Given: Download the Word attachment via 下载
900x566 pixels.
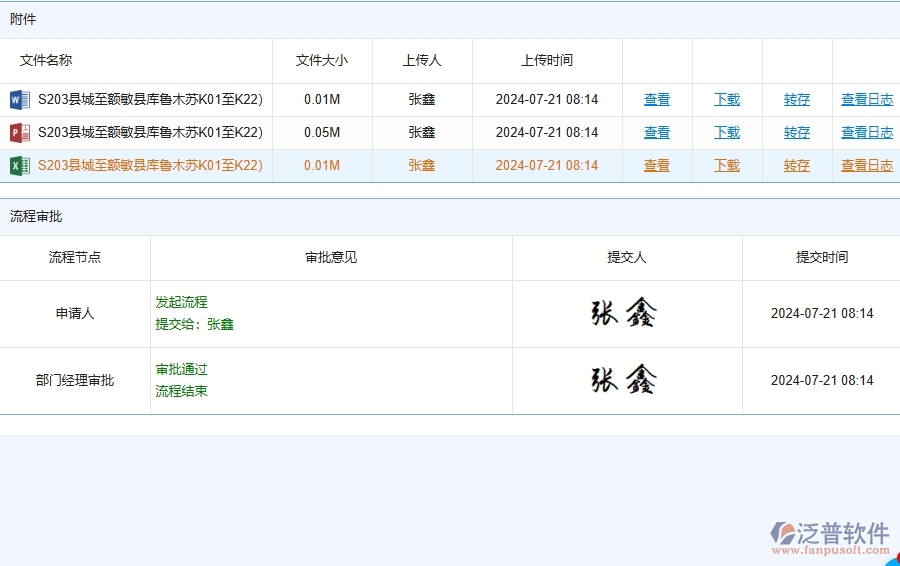Looking at the screenshot, I should coord(727,100).
